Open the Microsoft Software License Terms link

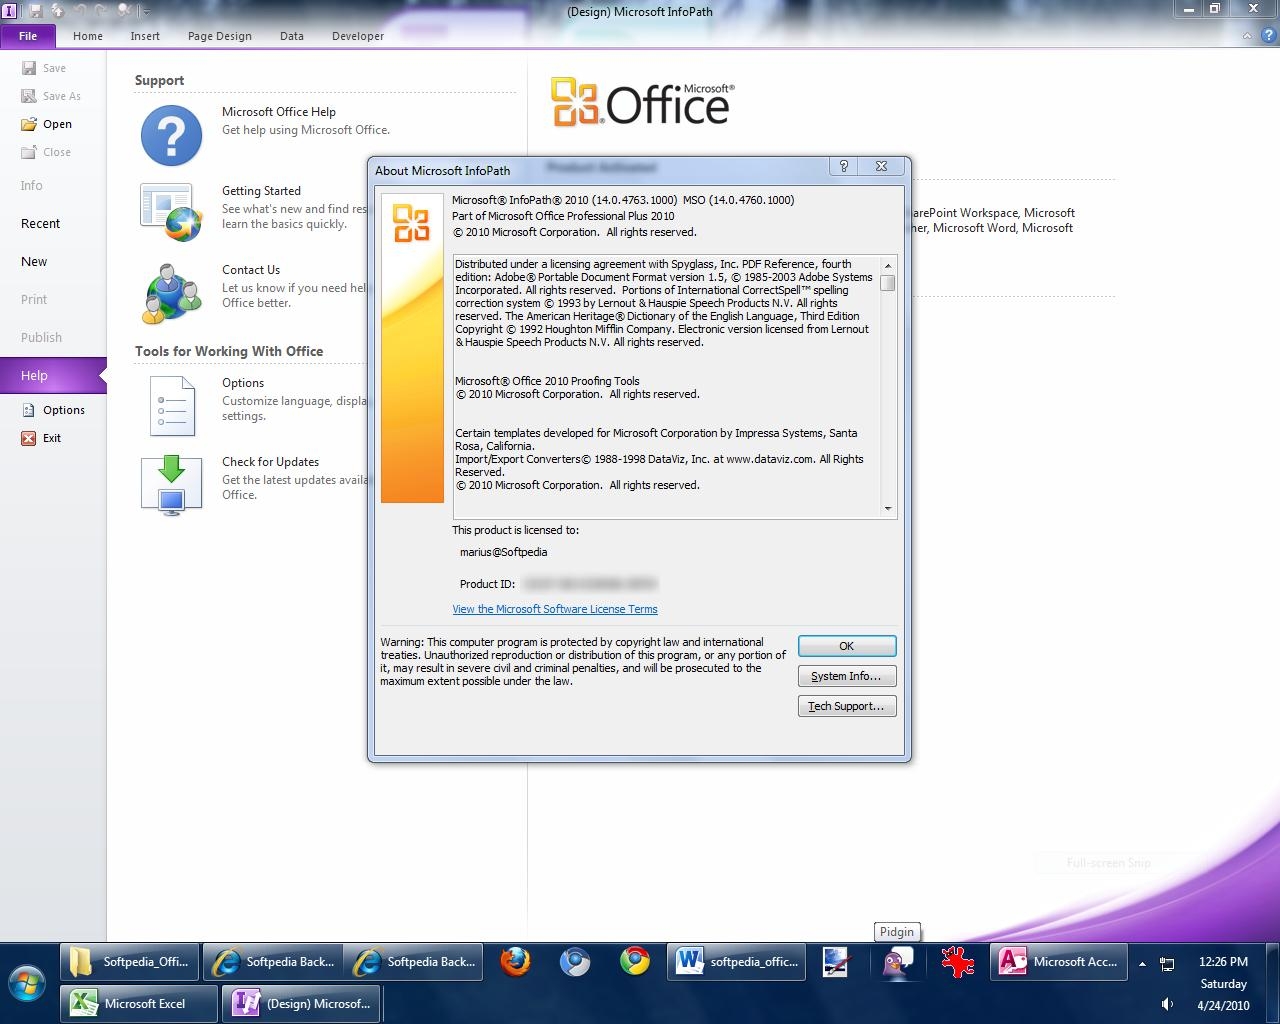tap(555, 609)
